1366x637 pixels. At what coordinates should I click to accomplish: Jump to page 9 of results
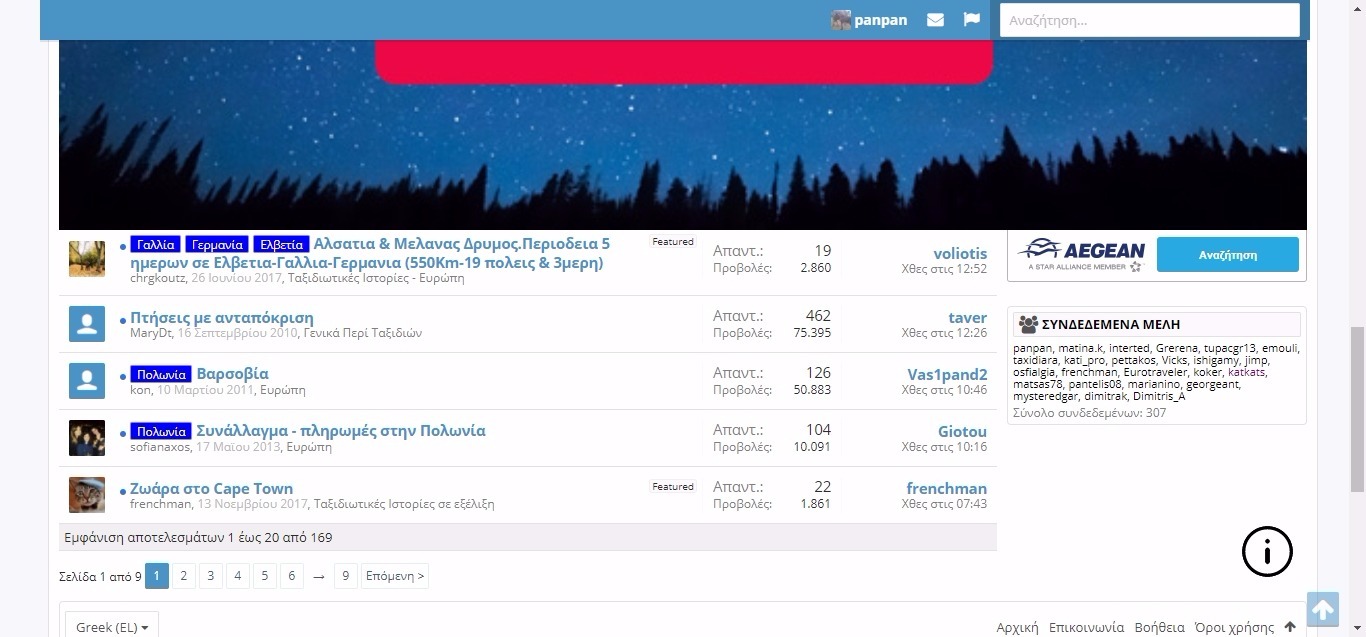click(345, 576)
